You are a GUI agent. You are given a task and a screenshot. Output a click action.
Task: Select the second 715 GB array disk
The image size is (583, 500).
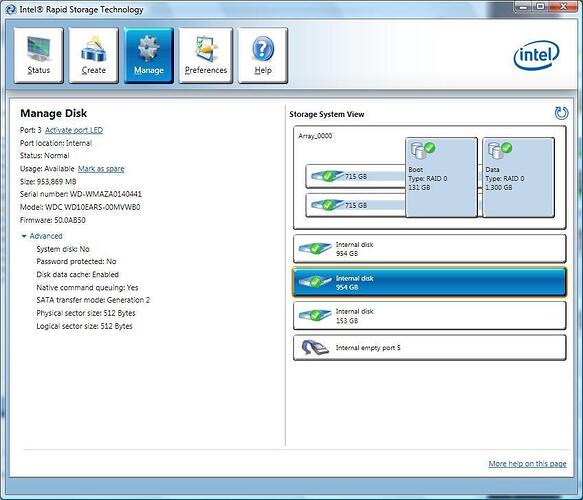pos(355,205)
